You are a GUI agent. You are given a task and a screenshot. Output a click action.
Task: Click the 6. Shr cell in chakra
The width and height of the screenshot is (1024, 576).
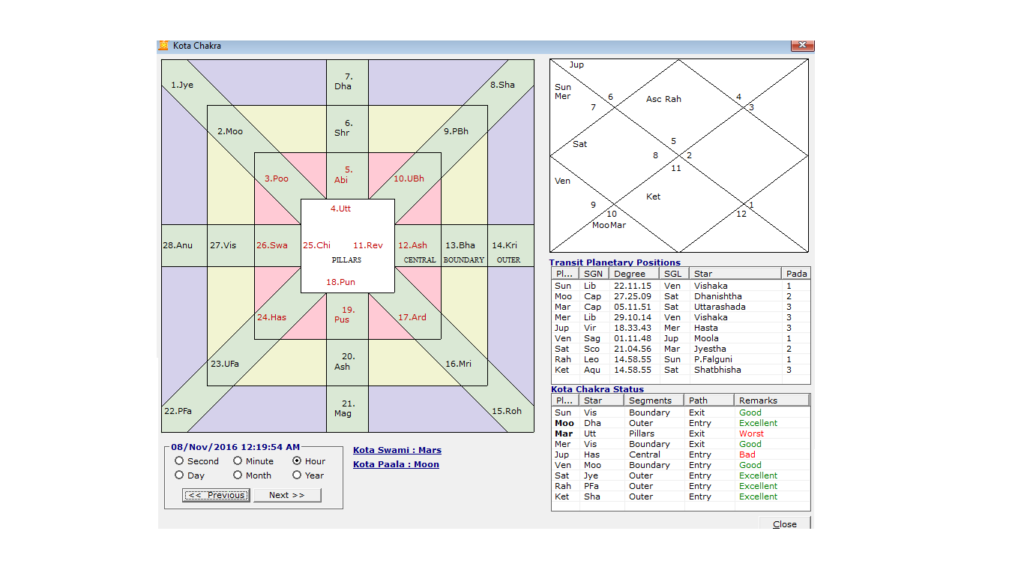tap(343, 128)
